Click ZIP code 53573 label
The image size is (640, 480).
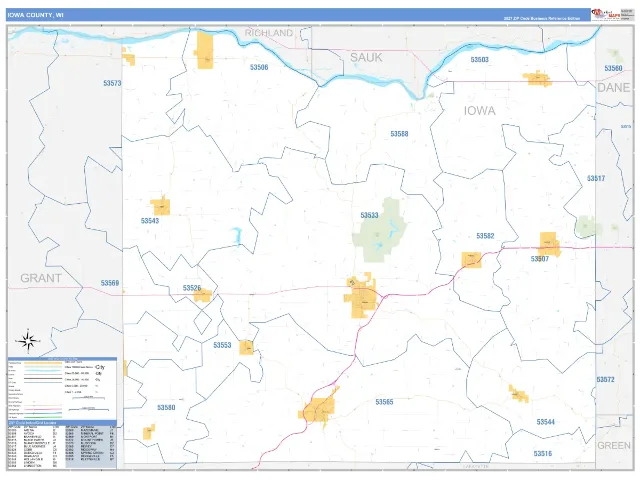pos(112,83)
